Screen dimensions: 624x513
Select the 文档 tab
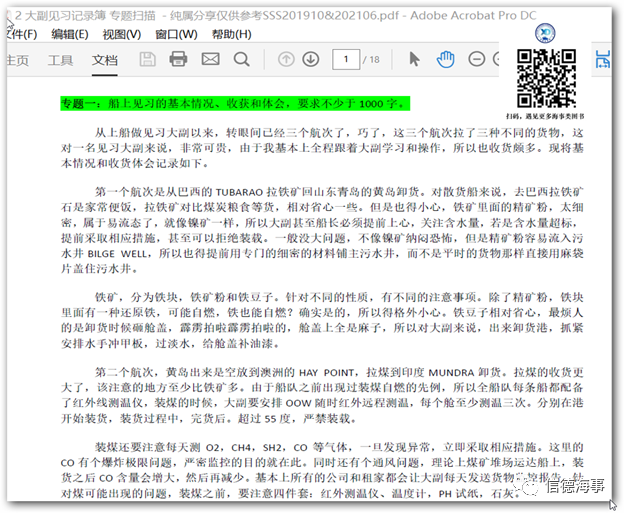pos(105,60)
